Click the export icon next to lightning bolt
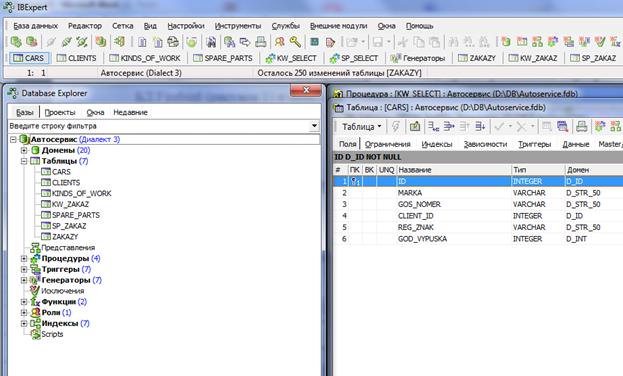 (415, 126)
